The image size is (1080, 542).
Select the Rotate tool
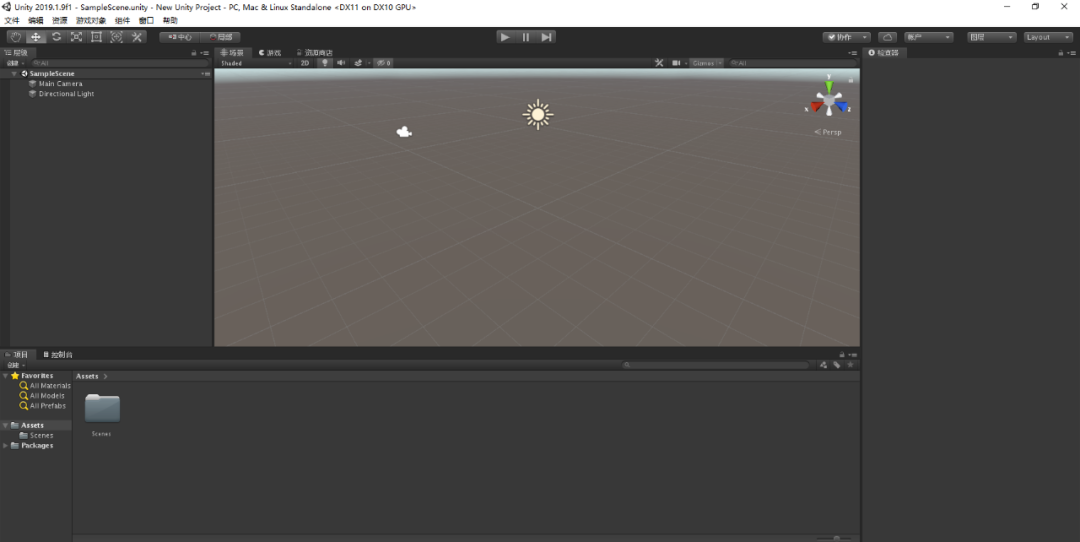pyautogui.click(x=56, y=37)
